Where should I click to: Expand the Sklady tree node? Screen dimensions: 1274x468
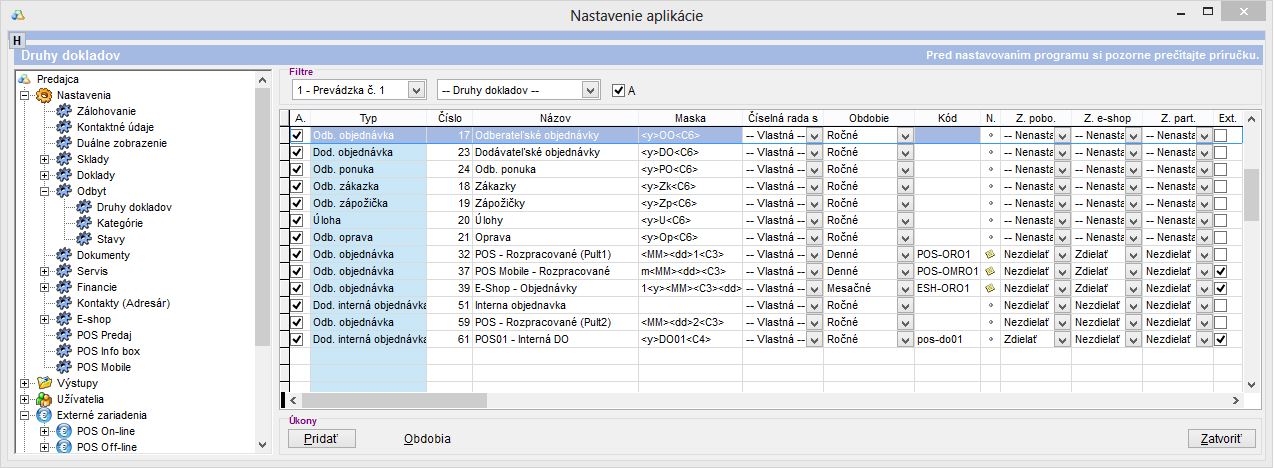(x=44, y=159)
